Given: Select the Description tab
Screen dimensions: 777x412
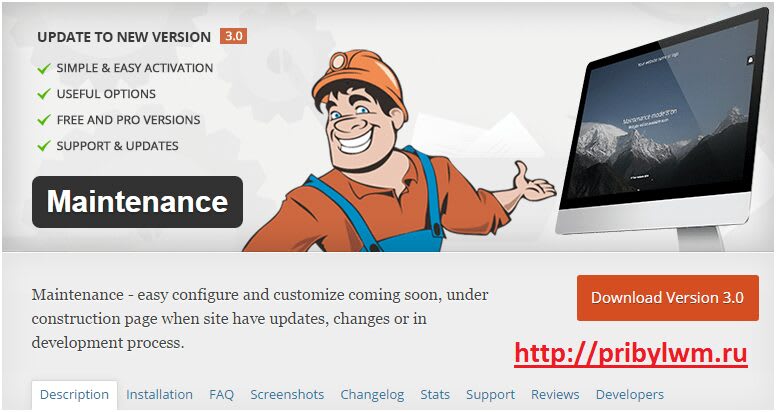Looking at the screenshot, I should (x=74, y=395).
